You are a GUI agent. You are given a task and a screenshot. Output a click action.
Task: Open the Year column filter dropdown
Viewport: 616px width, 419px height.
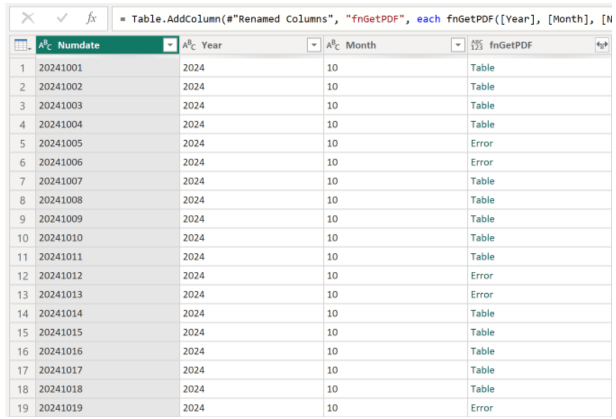313,46
